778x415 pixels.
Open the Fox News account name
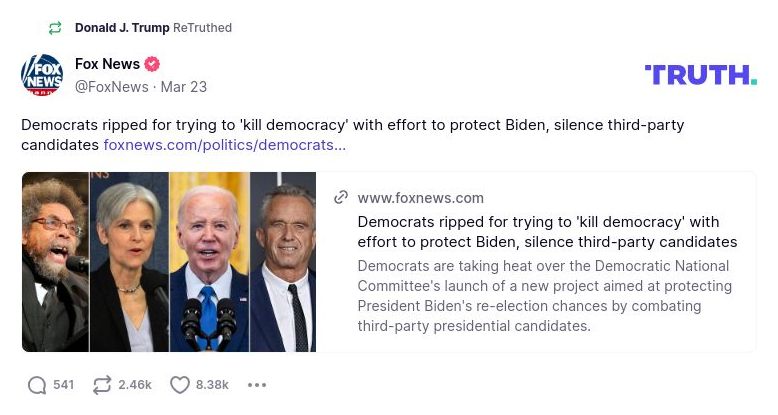pyautogui.click(x=107, y=65)
